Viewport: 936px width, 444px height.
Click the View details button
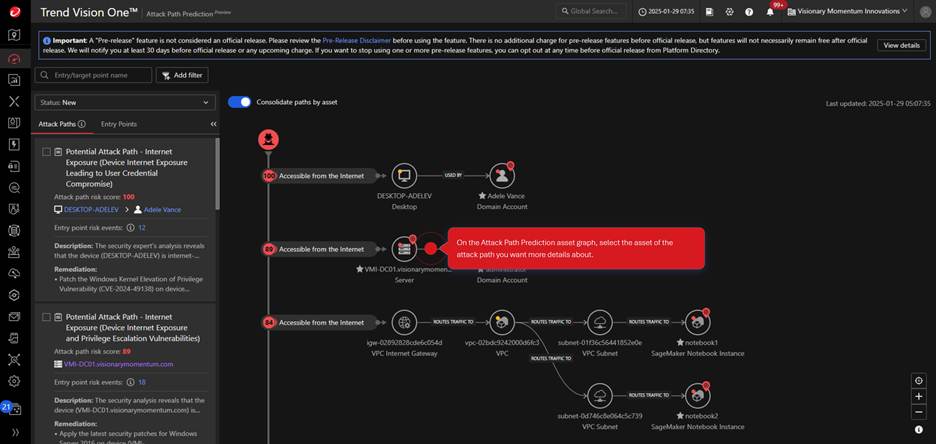(901, 45)
